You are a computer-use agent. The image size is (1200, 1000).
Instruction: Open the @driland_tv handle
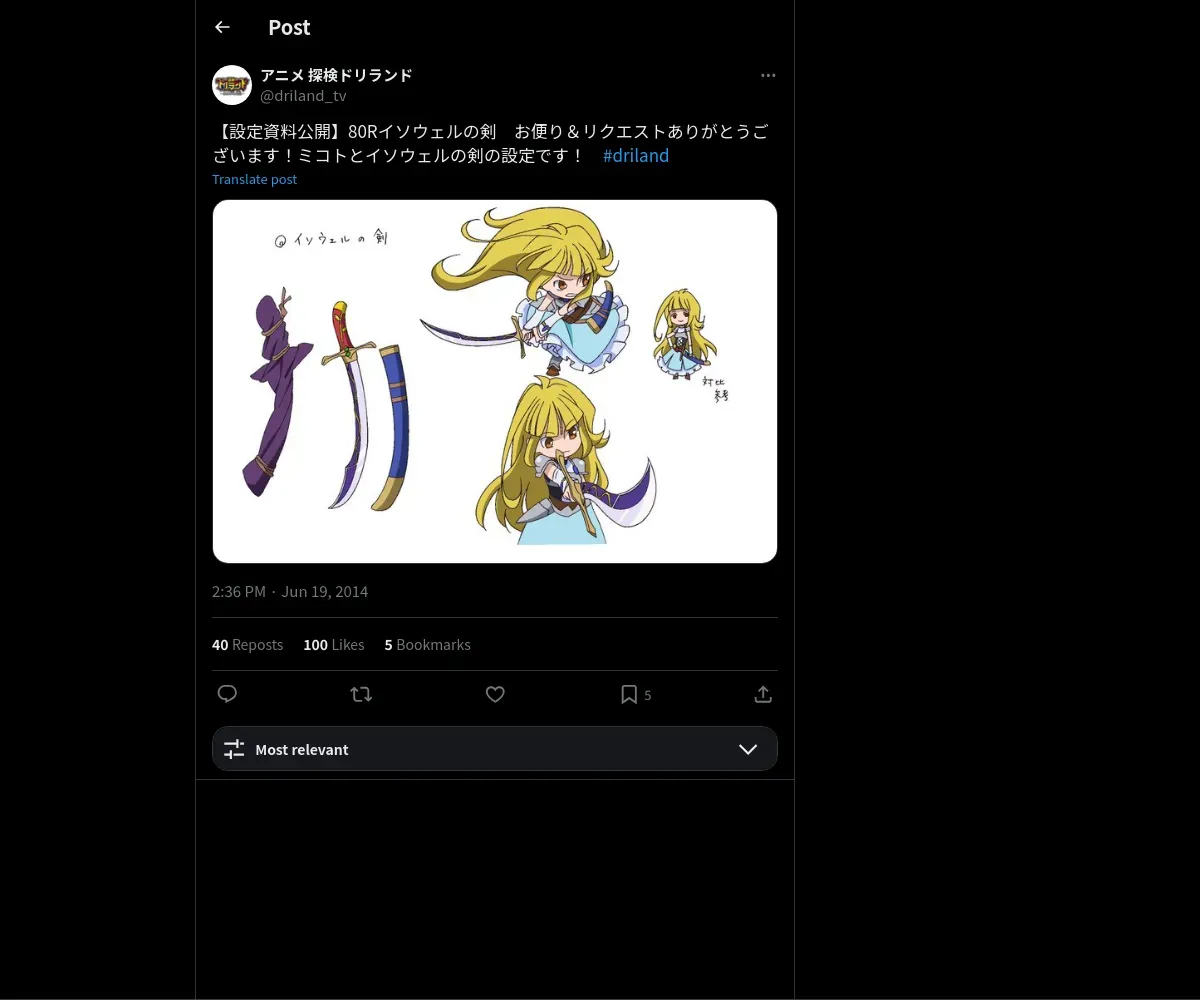point(303,96)
